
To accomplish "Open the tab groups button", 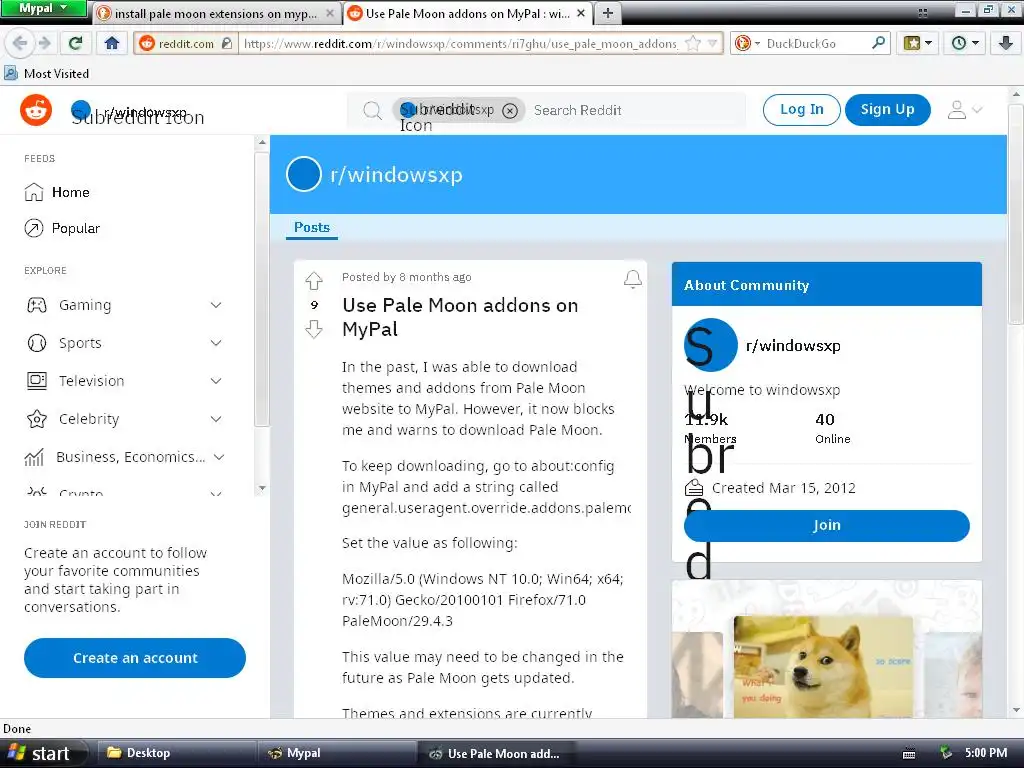I will [x=923, y=12].
